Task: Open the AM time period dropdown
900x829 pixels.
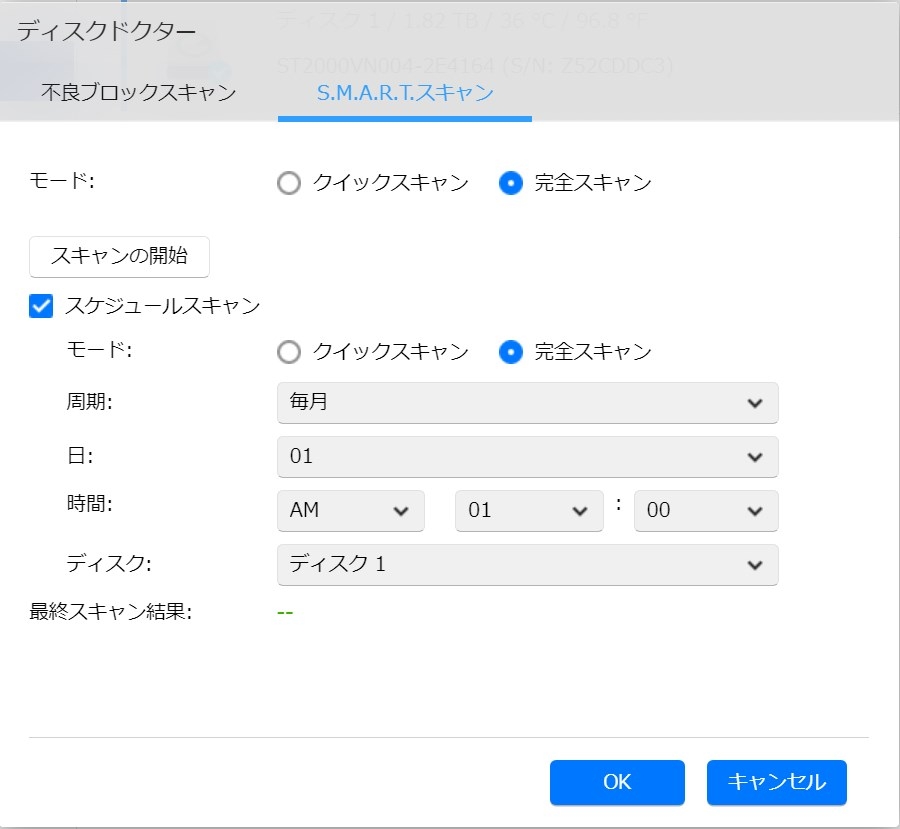Action: tap(350, 511)
